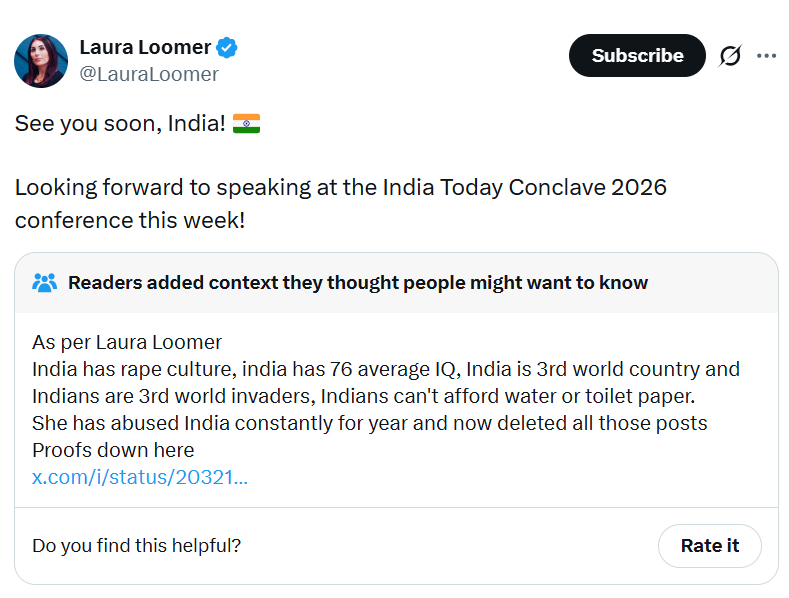Click the community notes people icon
Image resolution: width=789 pixels, height=598 pixels.
pos(45,283)
